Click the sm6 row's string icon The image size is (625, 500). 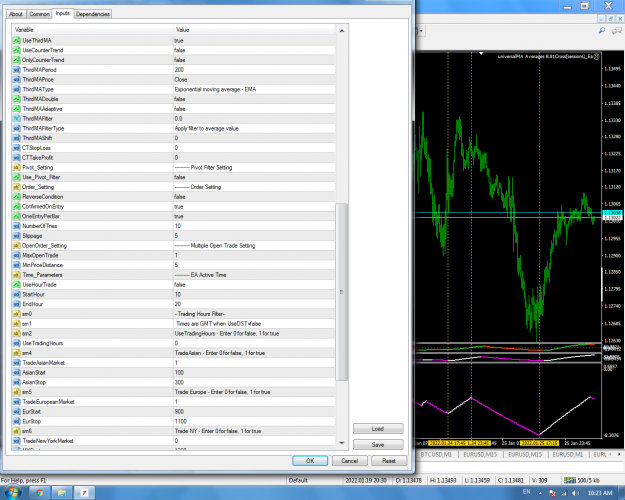click(x=16, y=431)
